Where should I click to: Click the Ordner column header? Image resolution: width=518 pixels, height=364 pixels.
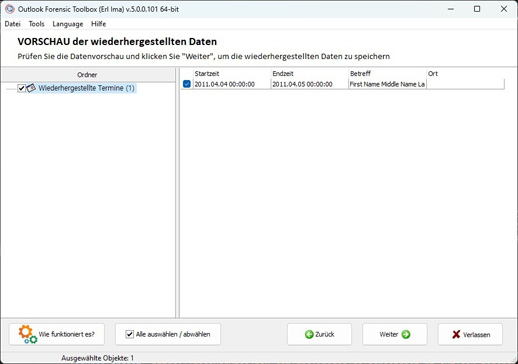[x=88, y=75]
